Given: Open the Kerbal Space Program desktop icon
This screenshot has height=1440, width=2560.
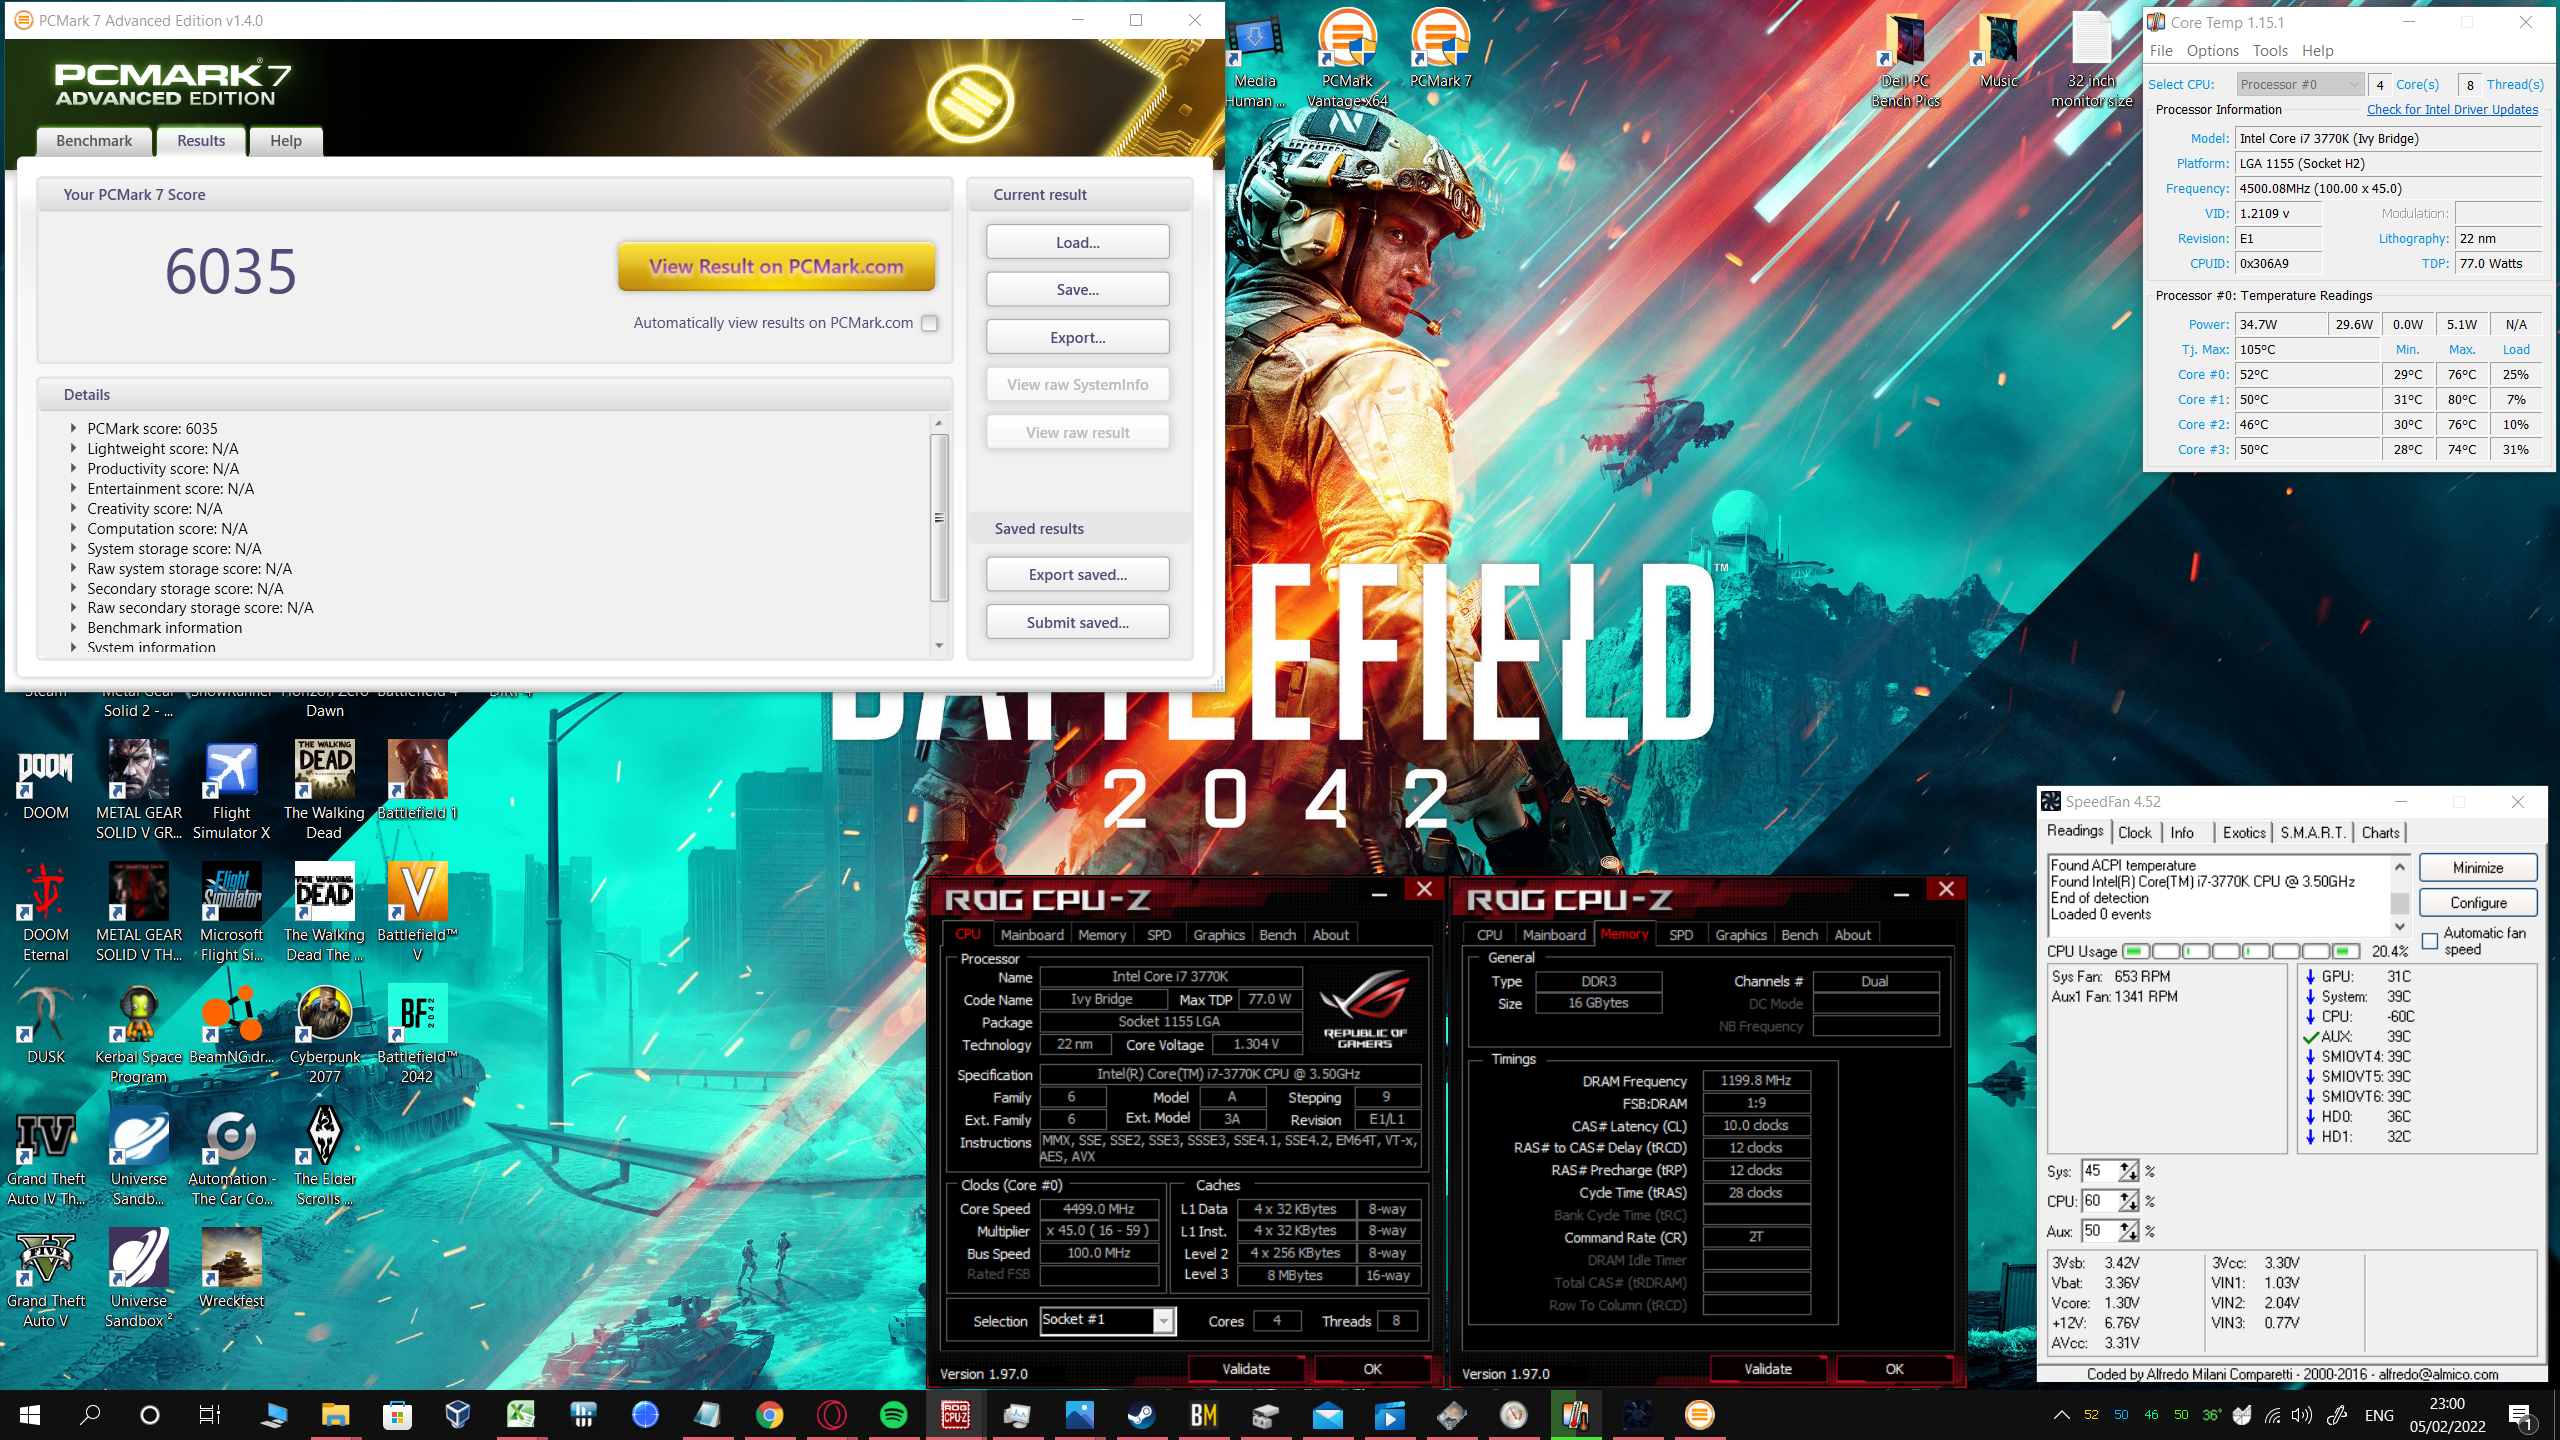Looking at the screenshot, I should [139, 1034].
